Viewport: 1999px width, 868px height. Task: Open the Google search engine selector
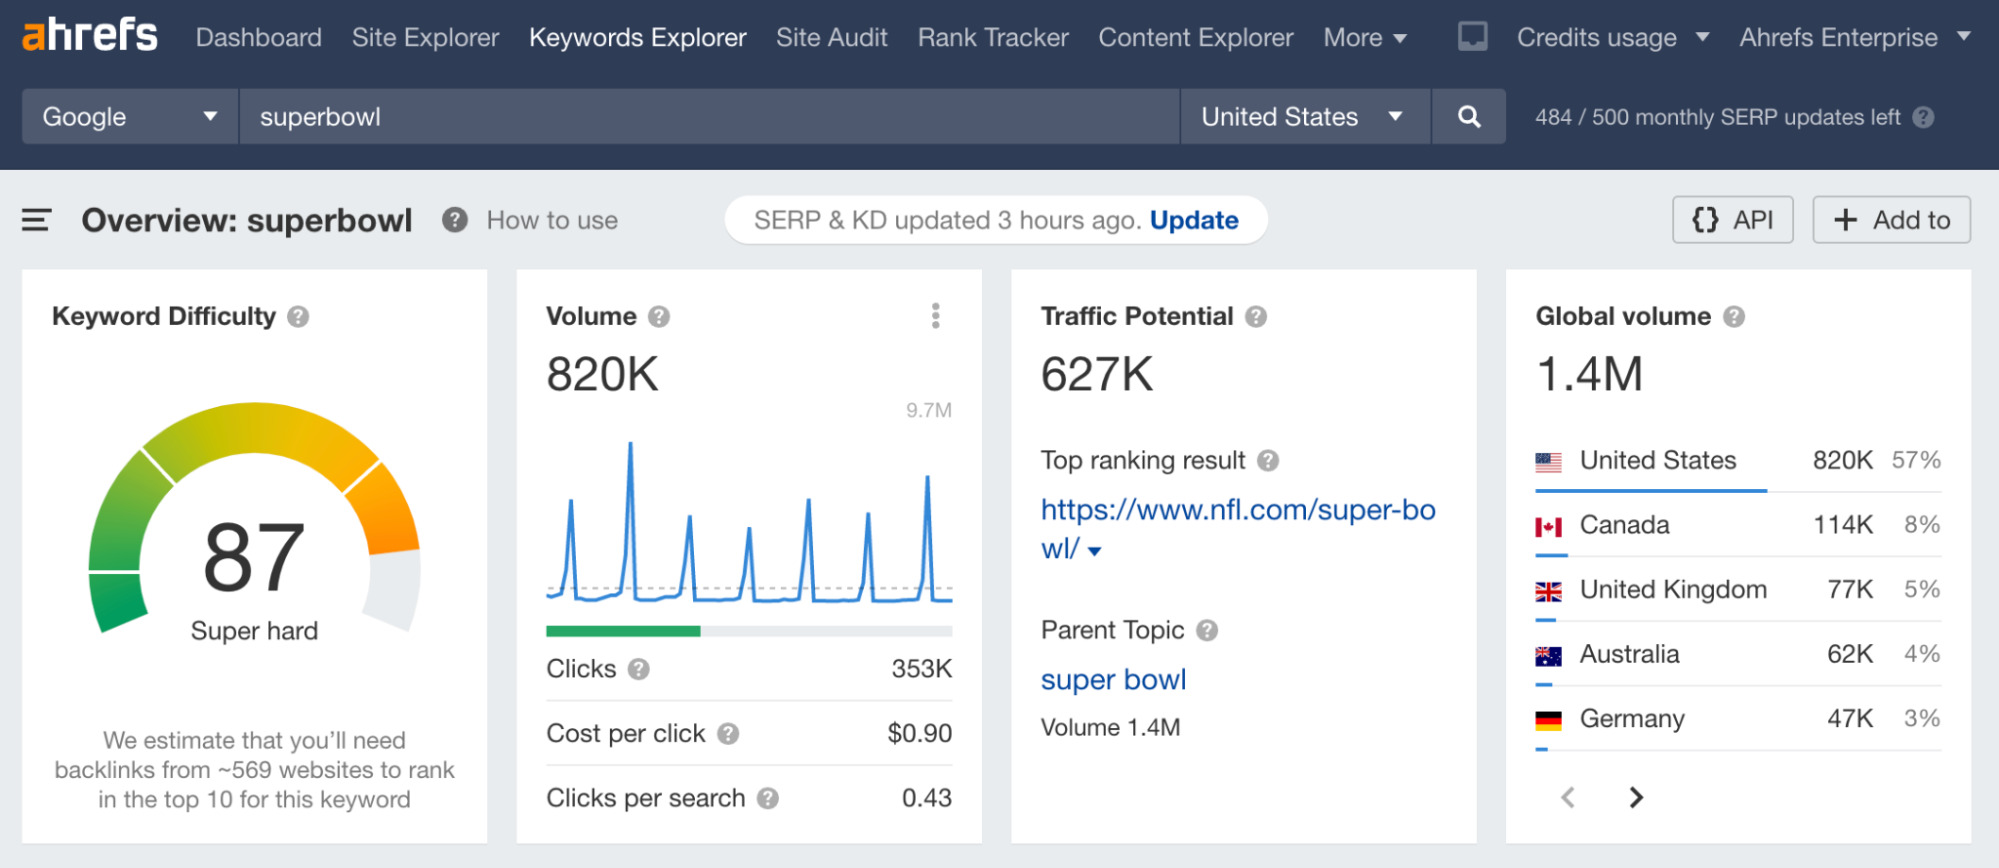[130, 116]
